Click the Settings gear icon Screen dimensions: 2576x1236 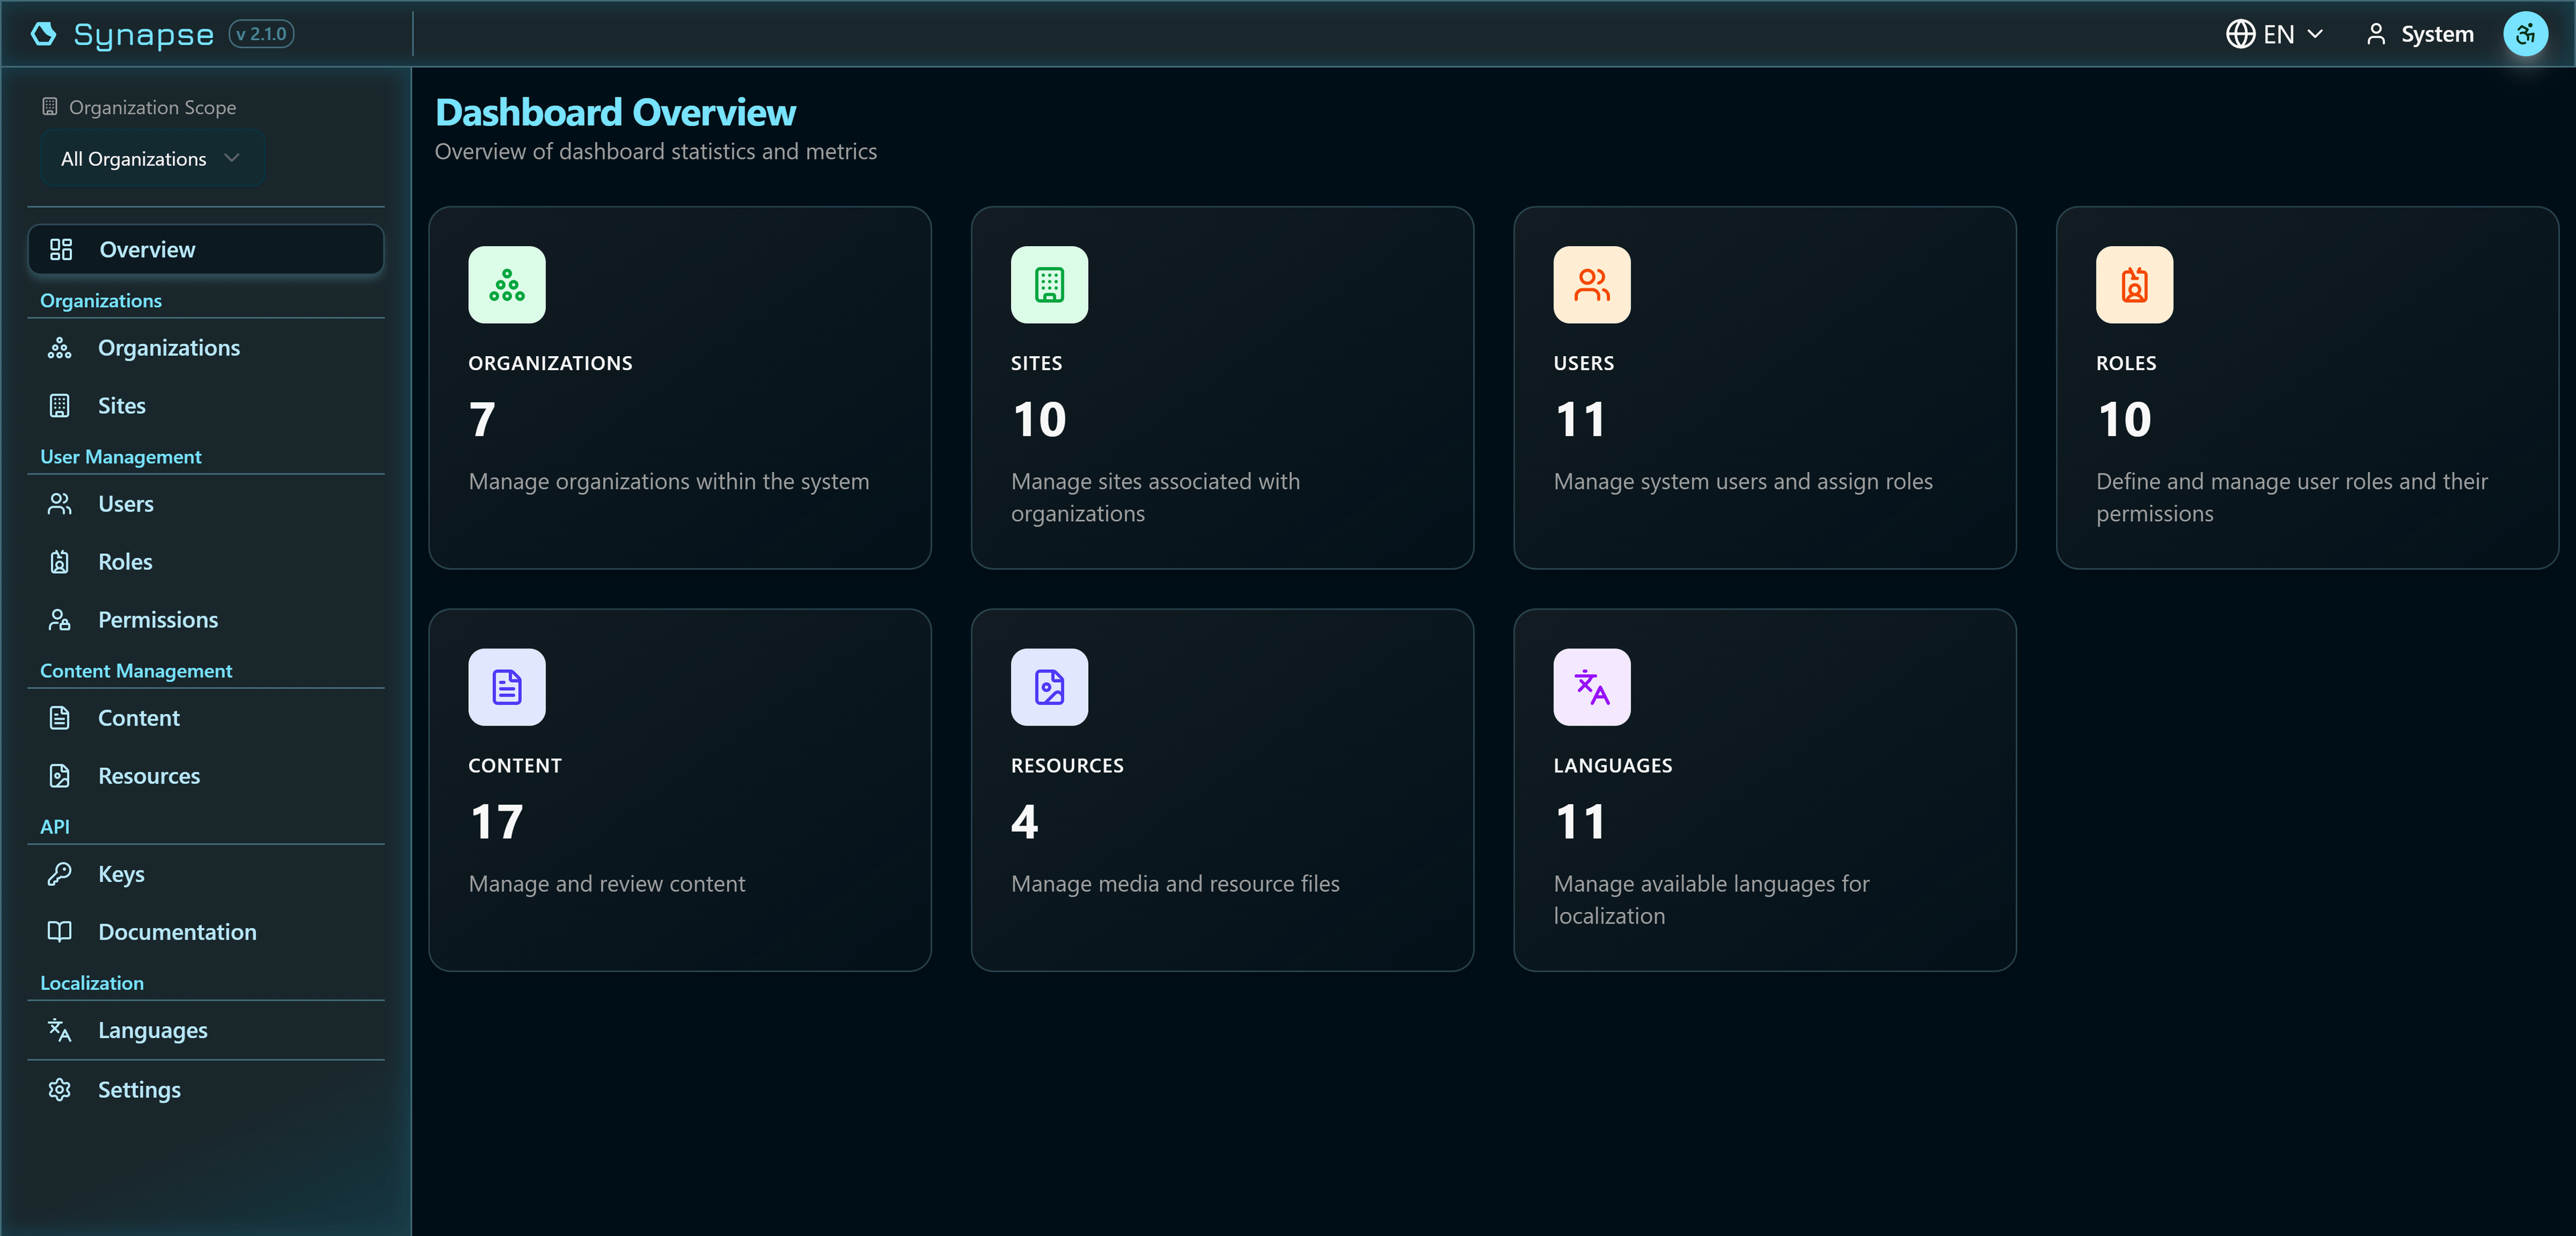tap(59, 1089)
